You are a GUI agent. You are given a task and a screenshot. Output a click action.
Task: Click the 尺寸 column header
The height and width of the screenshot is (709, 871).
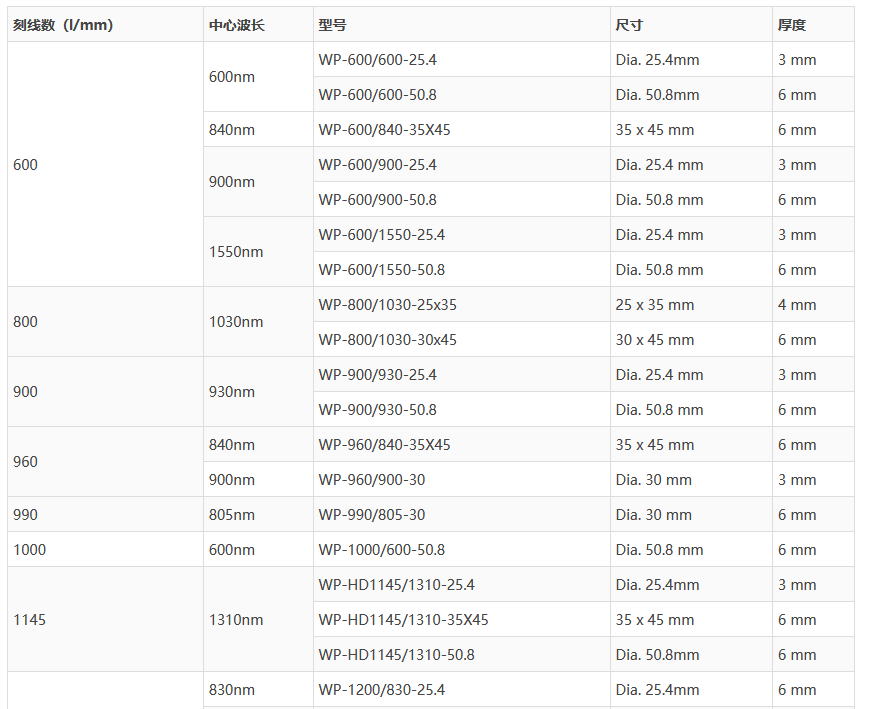point(629,25)
